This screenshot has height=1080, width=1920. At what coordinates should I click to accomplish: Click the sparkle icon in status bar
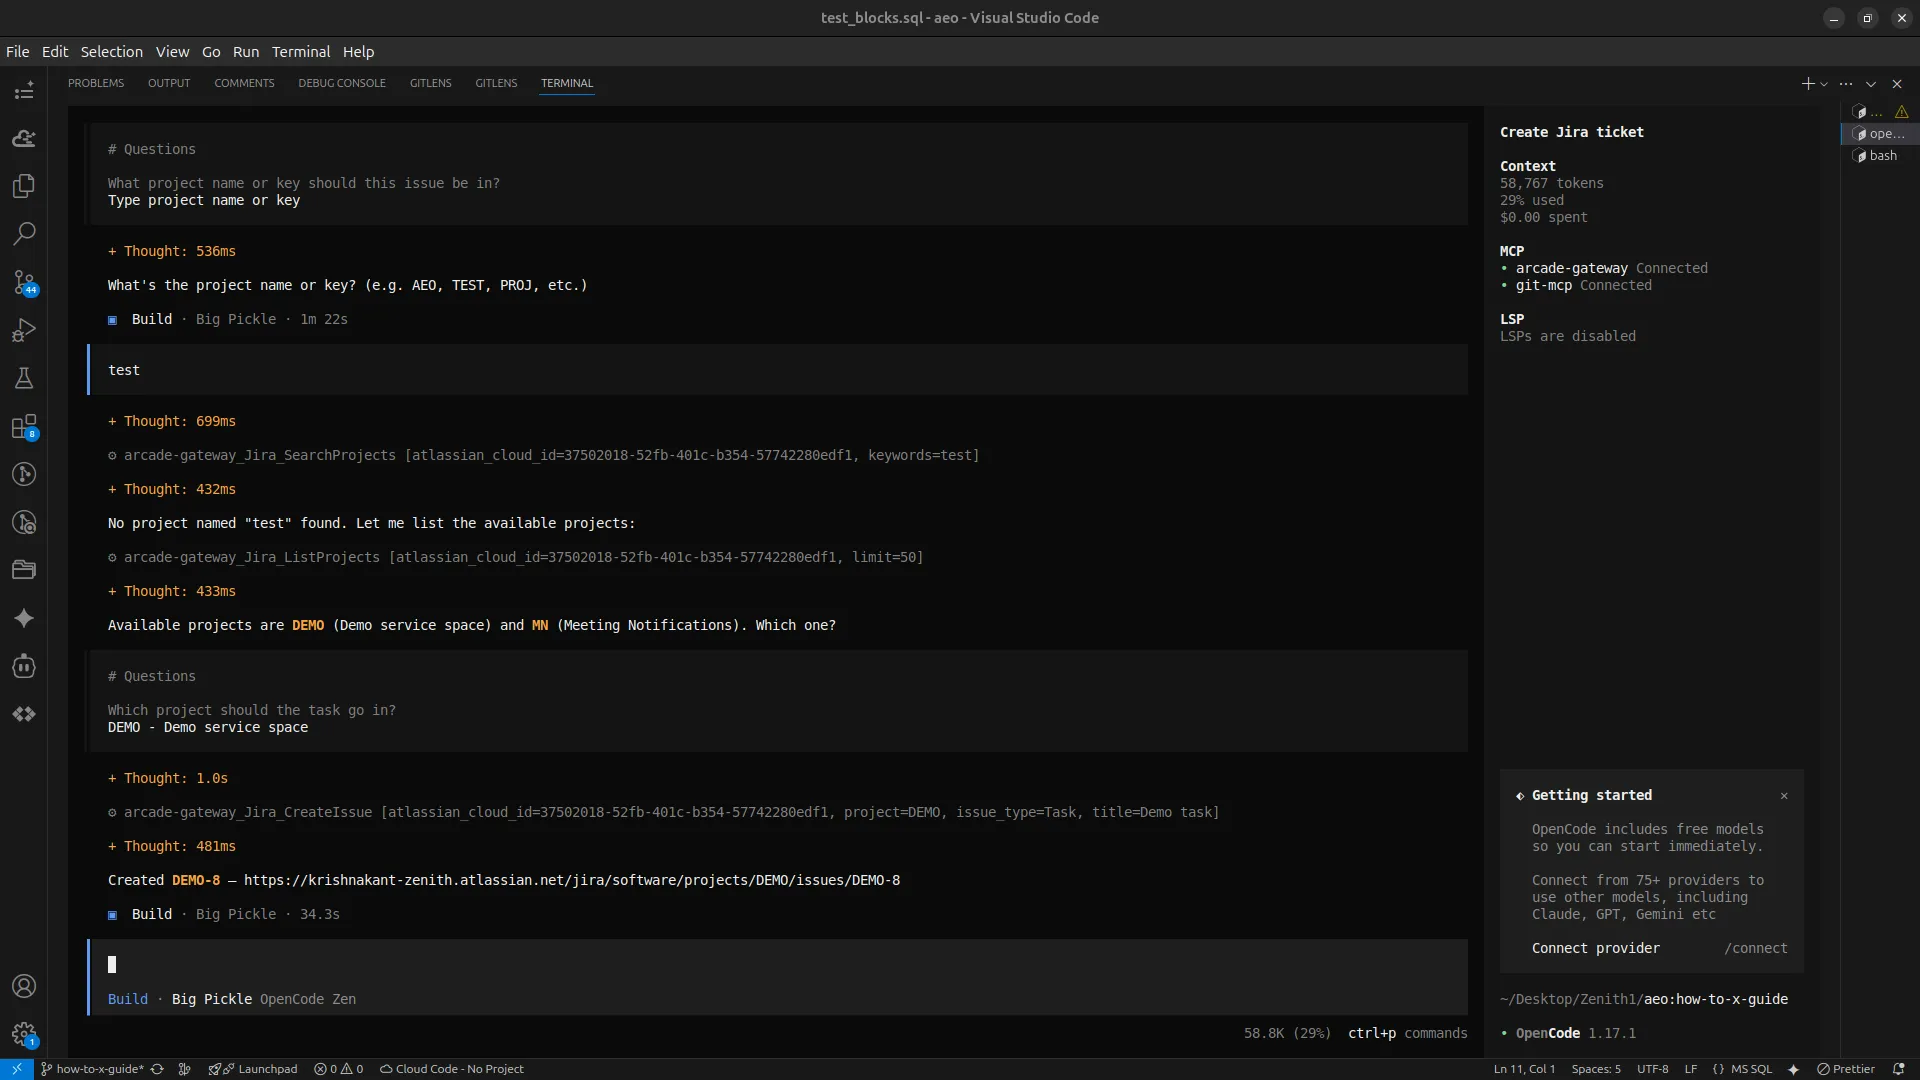click(1794, 1069)
